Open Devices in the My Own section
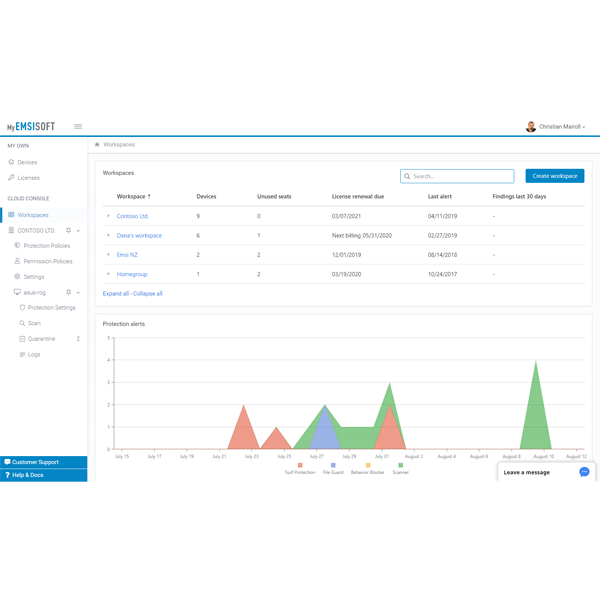This screenshot has height=600, width=600. click(27, 162)
